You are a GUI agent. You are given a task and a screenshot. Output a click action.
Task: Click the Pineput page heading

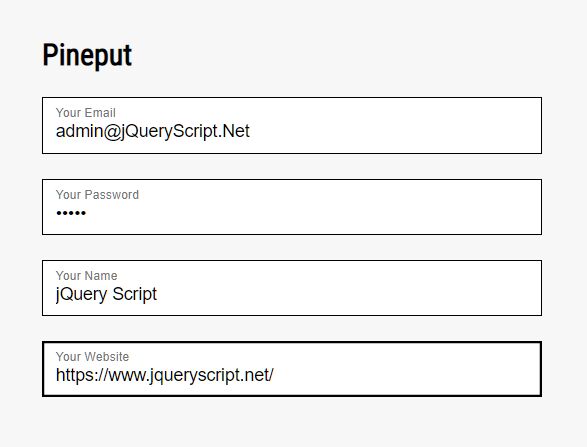coord(87,55)
